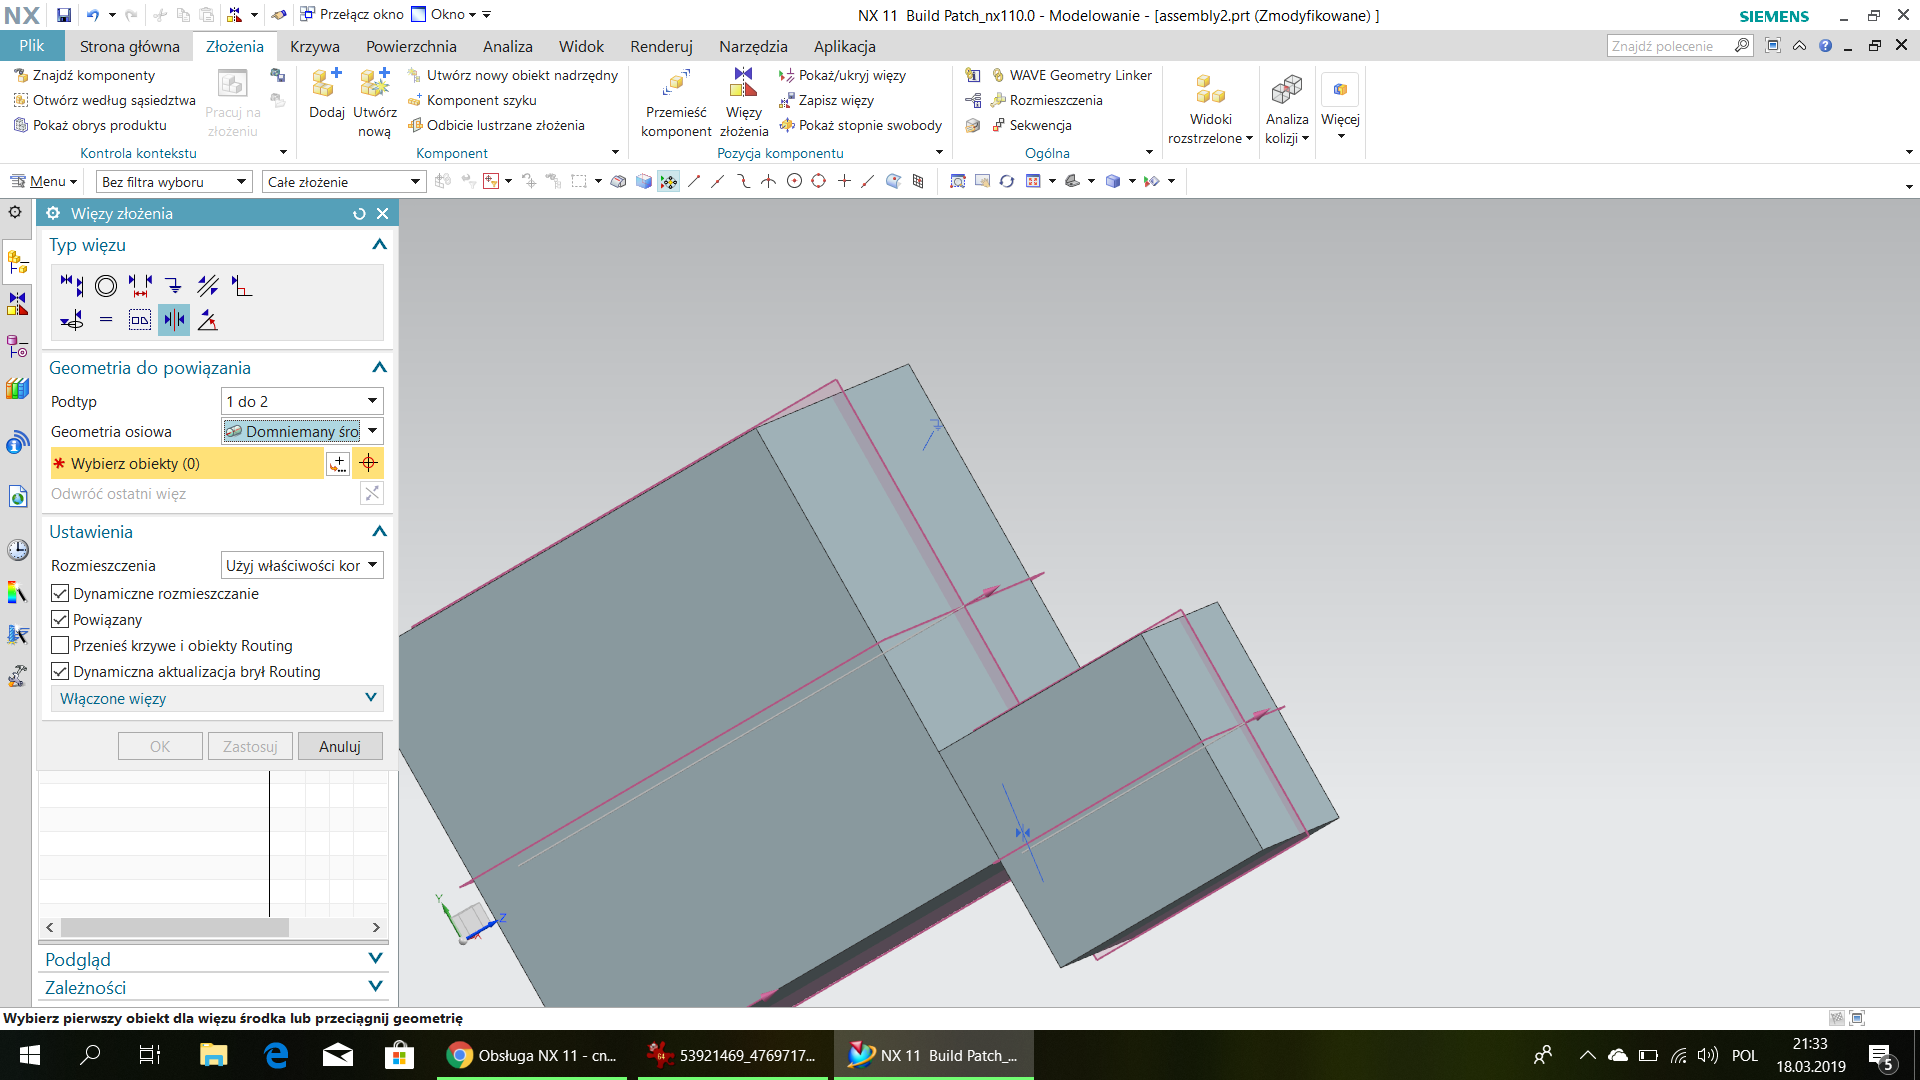This screenshot has height=1080, width=1920.
Task: Enable Przenieś krzywe i obiekty Routing
Action: (x=60, y=645)
